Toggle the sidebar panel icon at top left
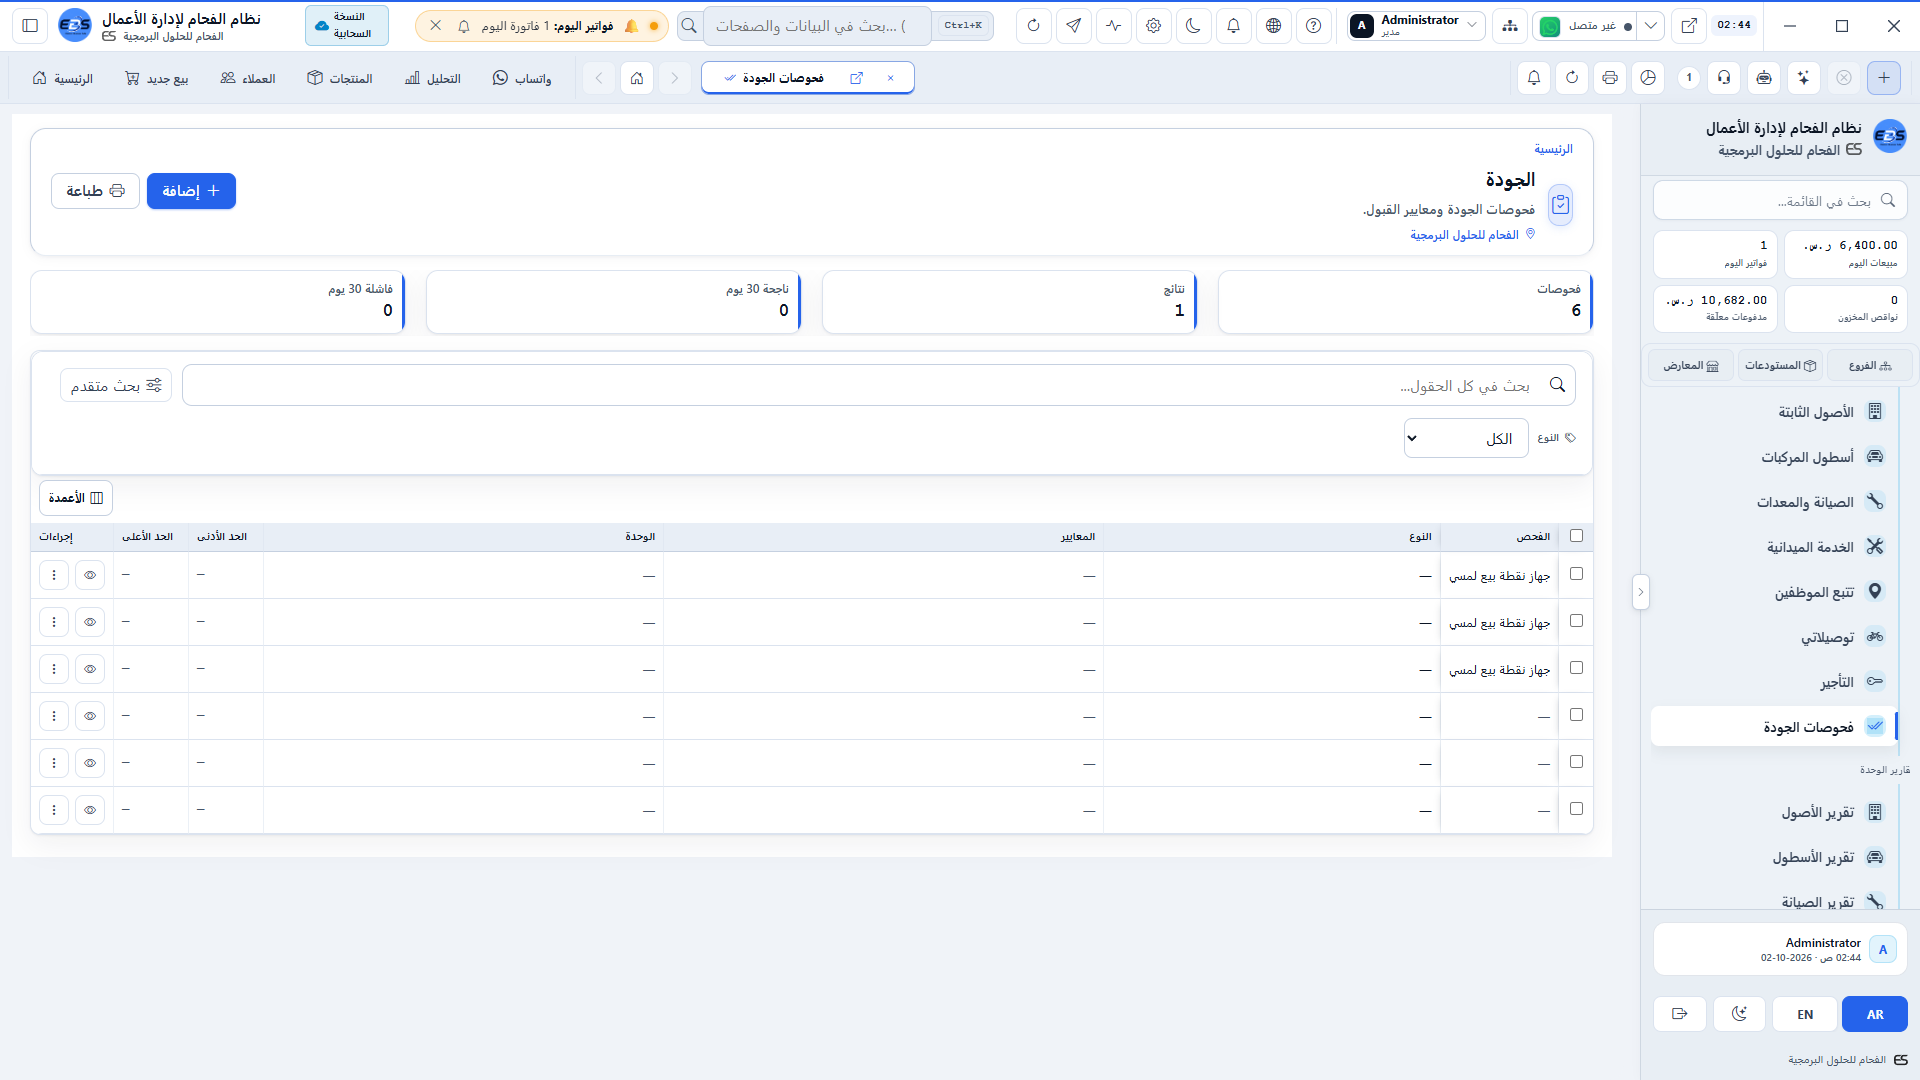The width and height of the screenshot is (1920, 1080). [30, 26]
